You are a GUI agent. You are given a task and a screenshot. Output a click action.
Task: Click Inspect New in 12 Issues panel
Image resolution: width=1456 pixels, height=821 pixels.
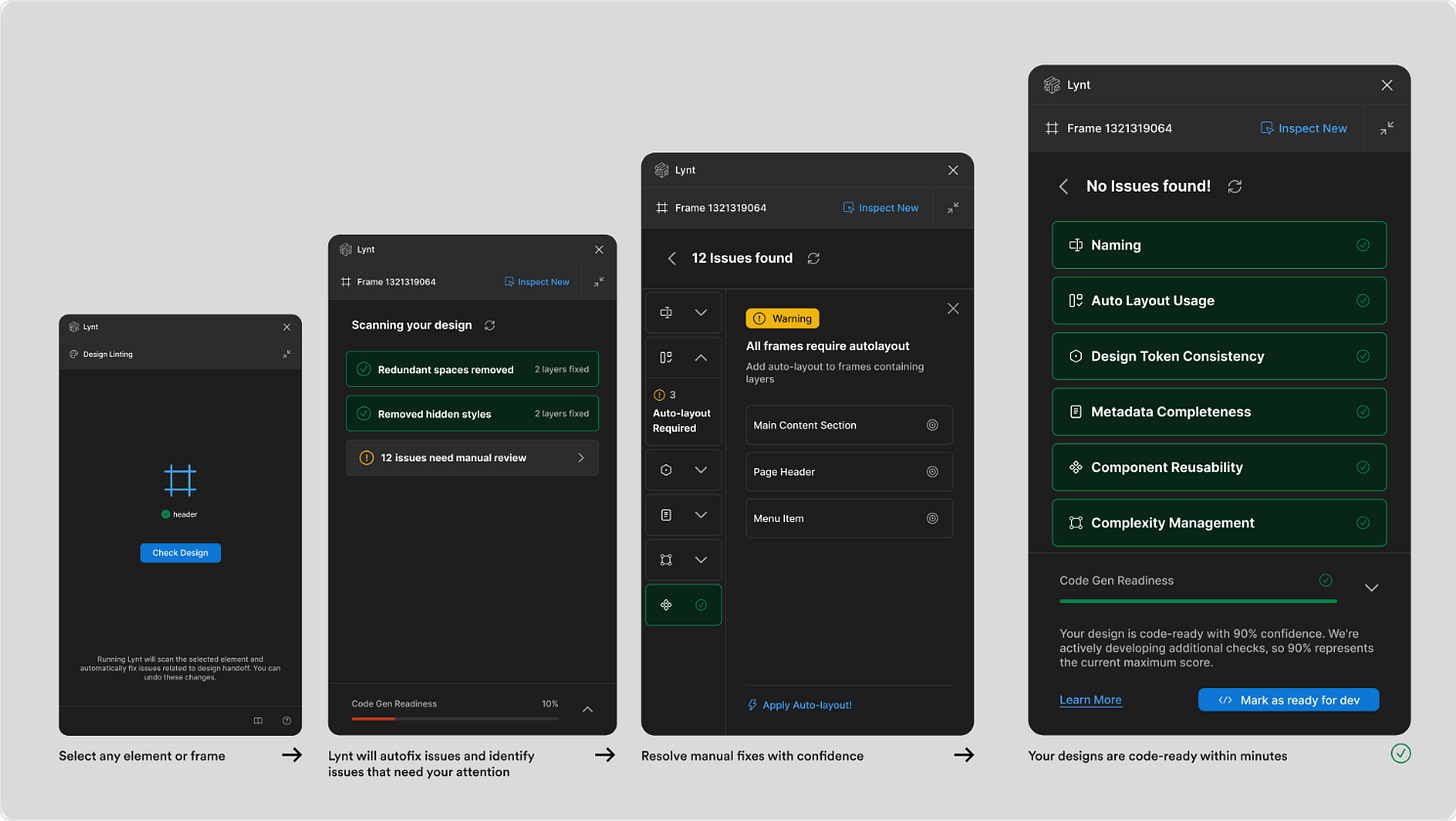click(881, 208)
